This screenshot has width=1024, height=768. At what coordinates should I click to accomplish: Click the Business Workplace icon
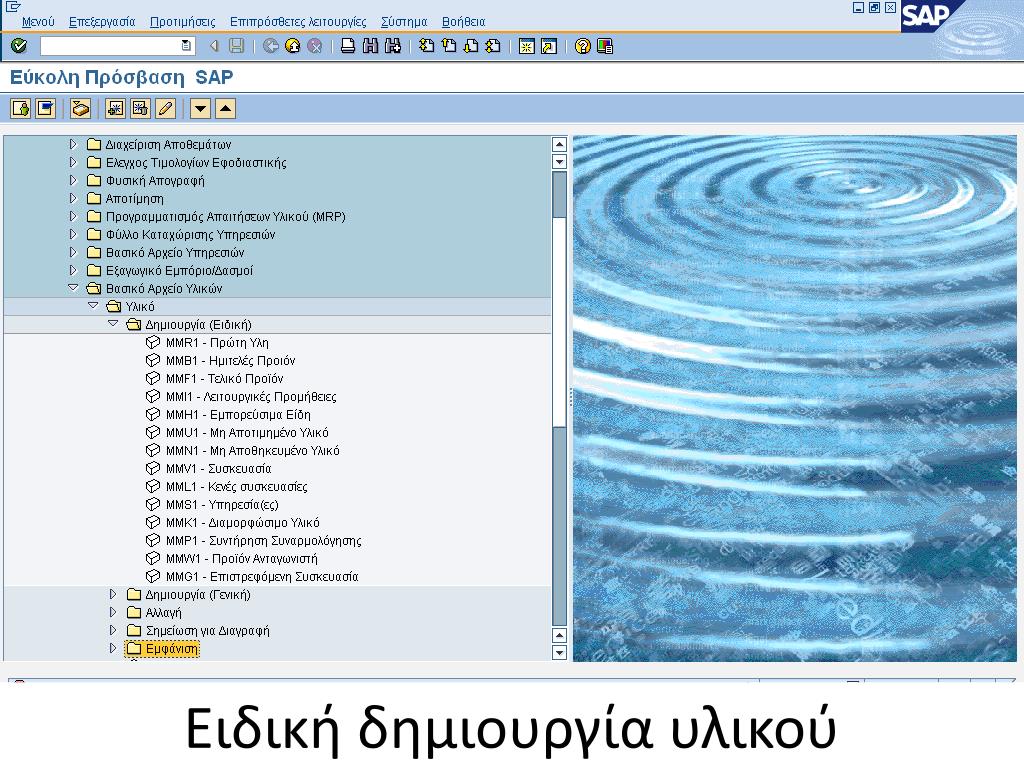point(80,108)
